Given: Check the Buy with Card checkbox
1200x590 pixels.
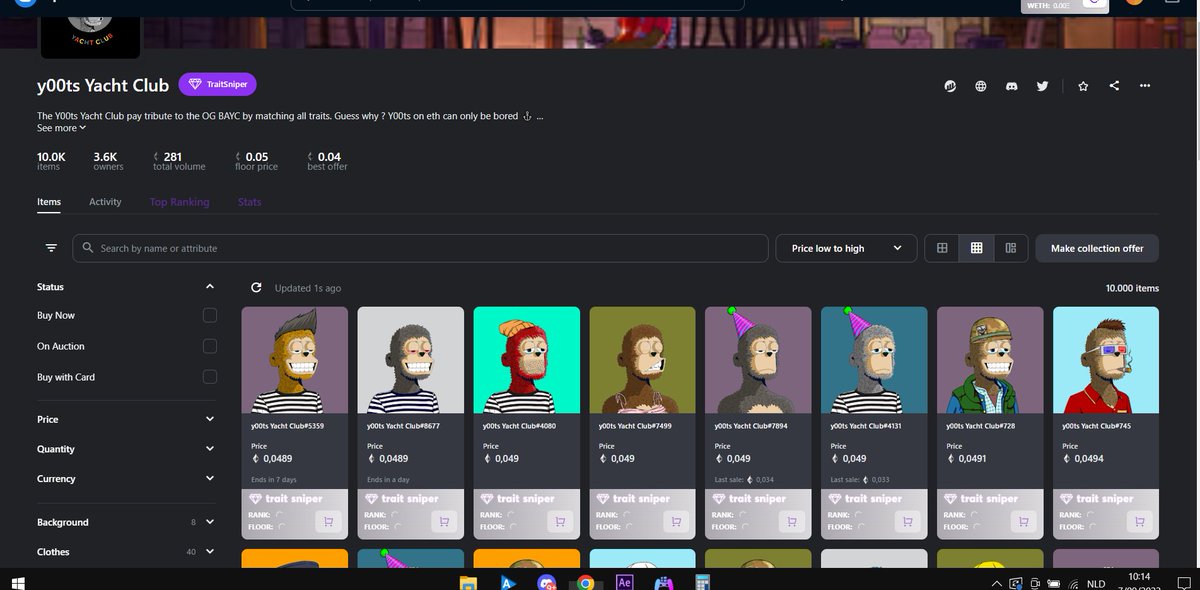Looking at the screenshot, I should [x=209, y=377].
